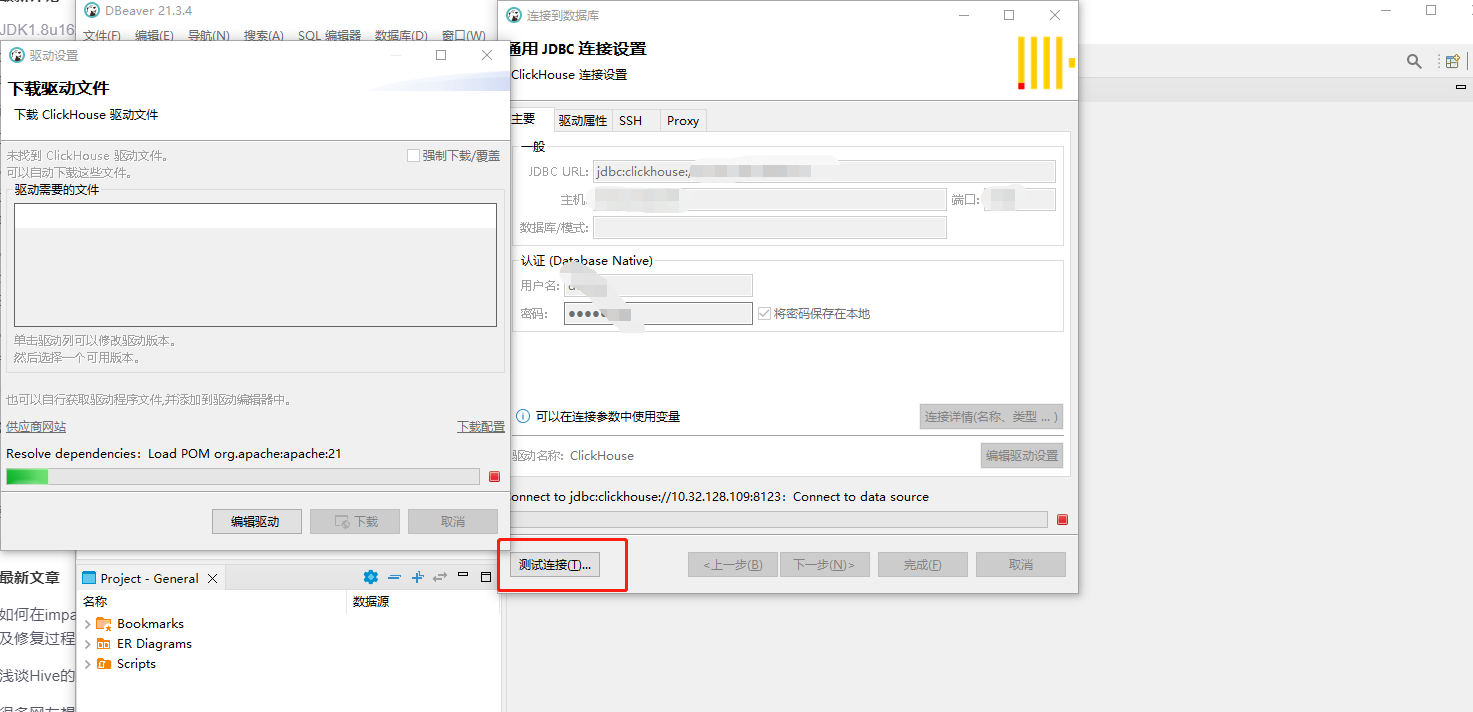Click the info icon beside variables hint
This screenshot has height=712, width=1473.
point(522,416)
